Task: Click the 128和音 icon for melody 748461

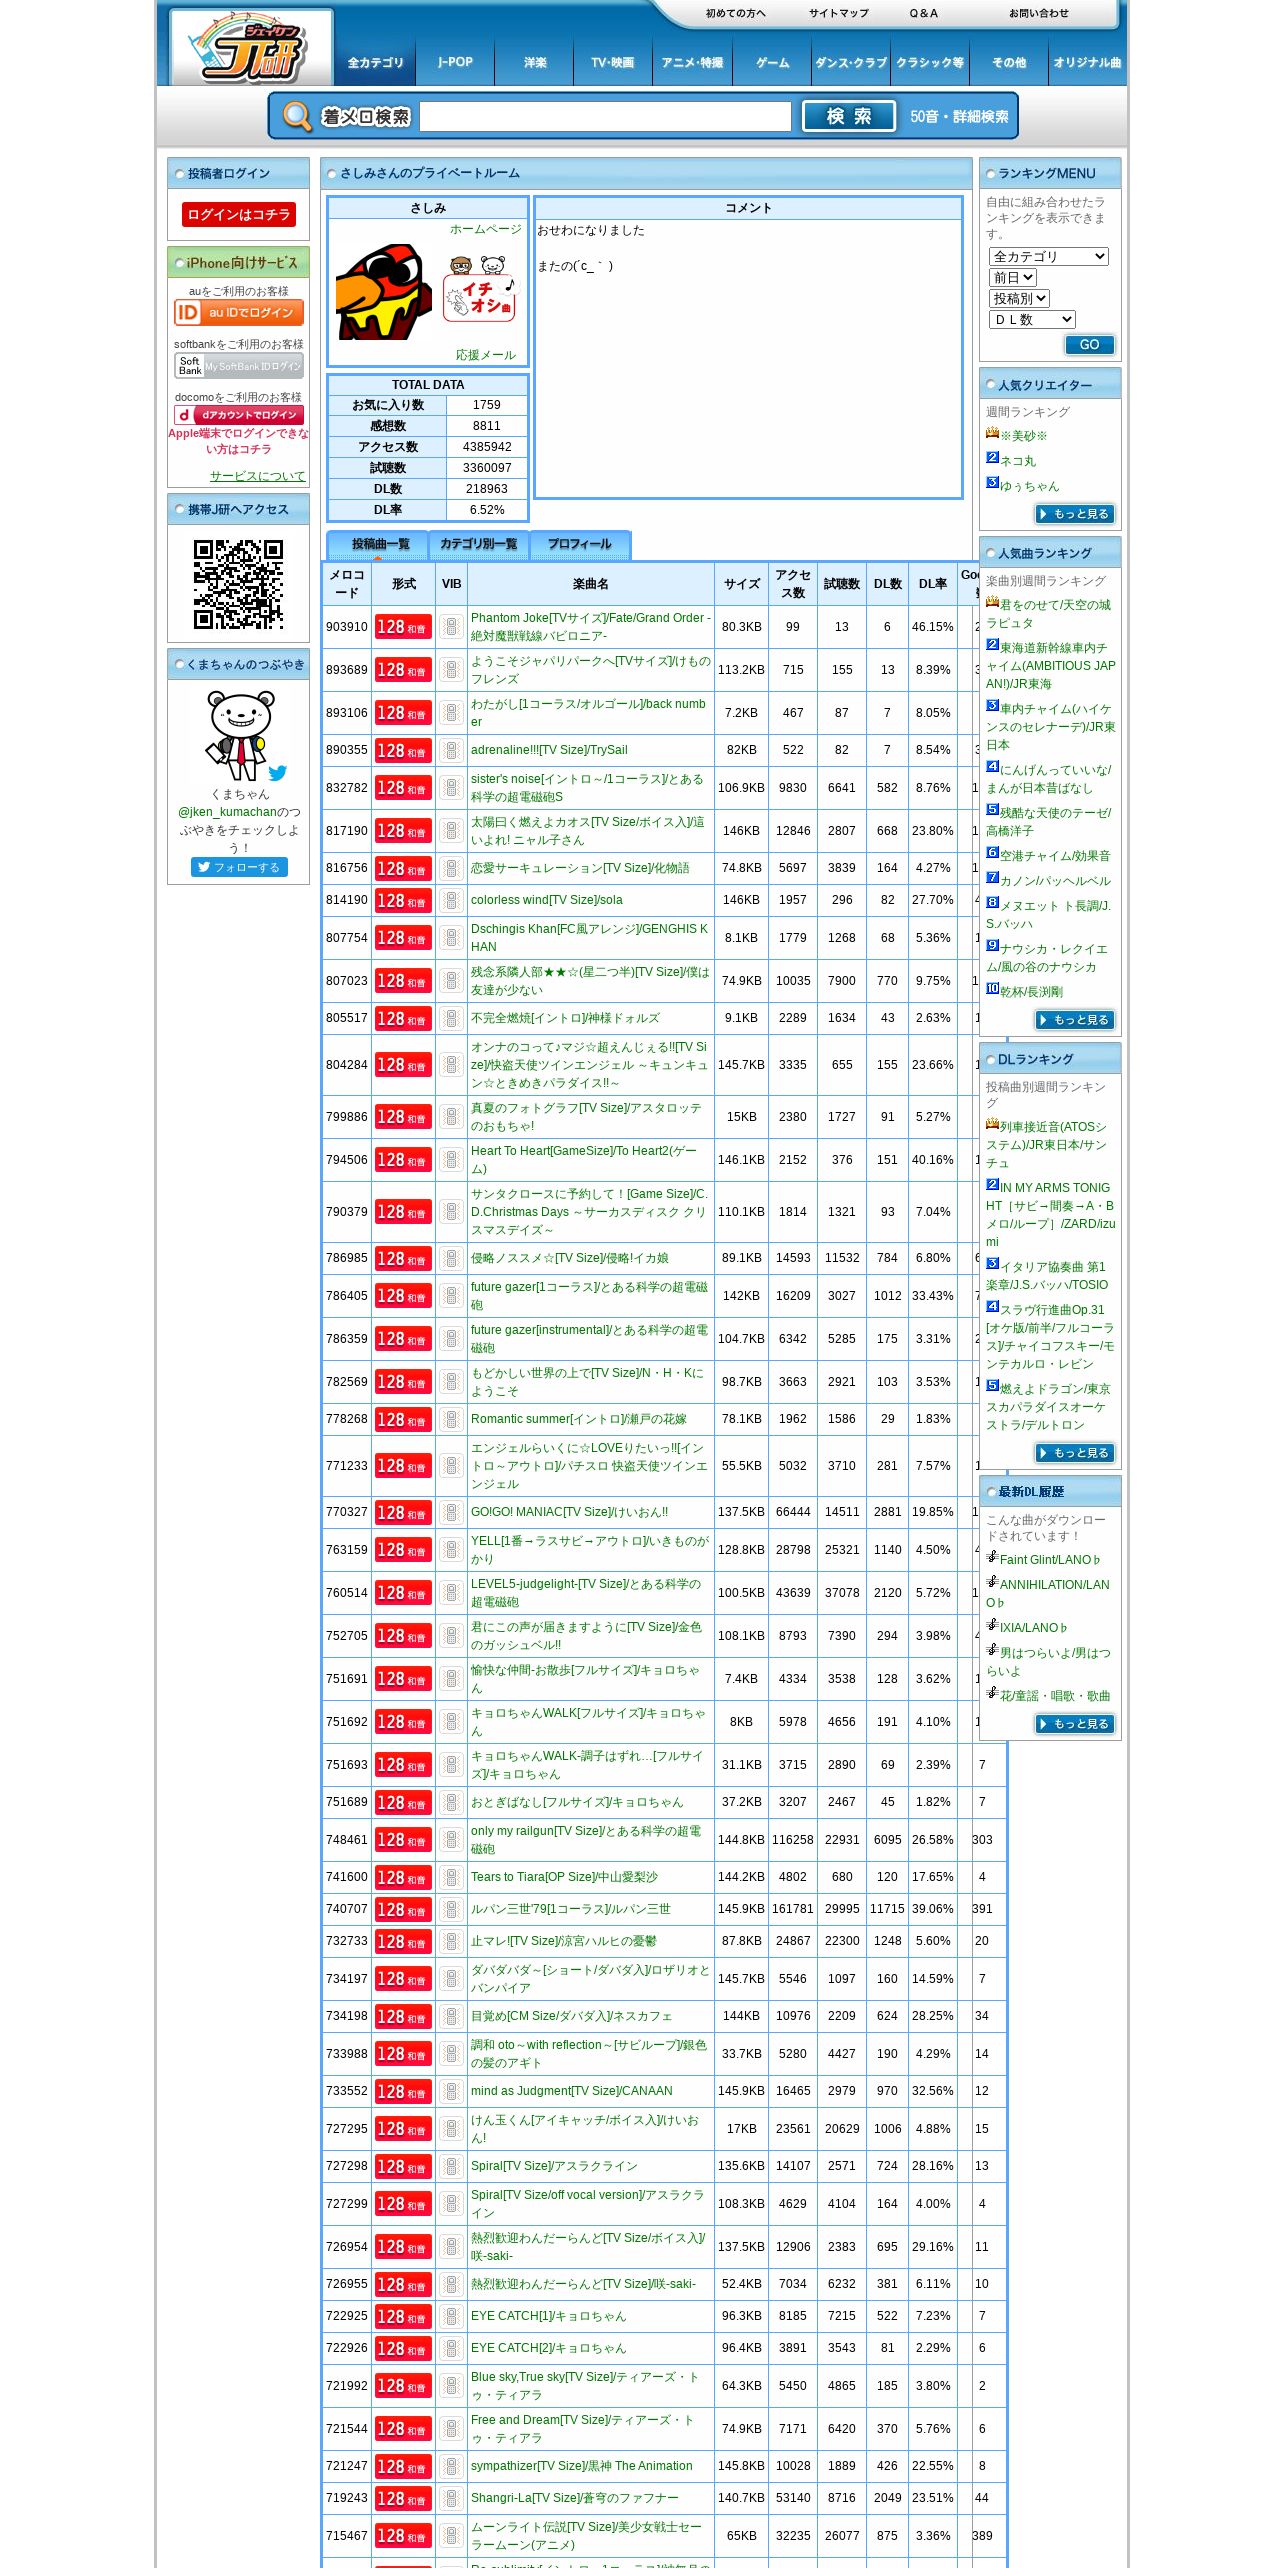Action: pyautogui.click(x=403, y=1839)
